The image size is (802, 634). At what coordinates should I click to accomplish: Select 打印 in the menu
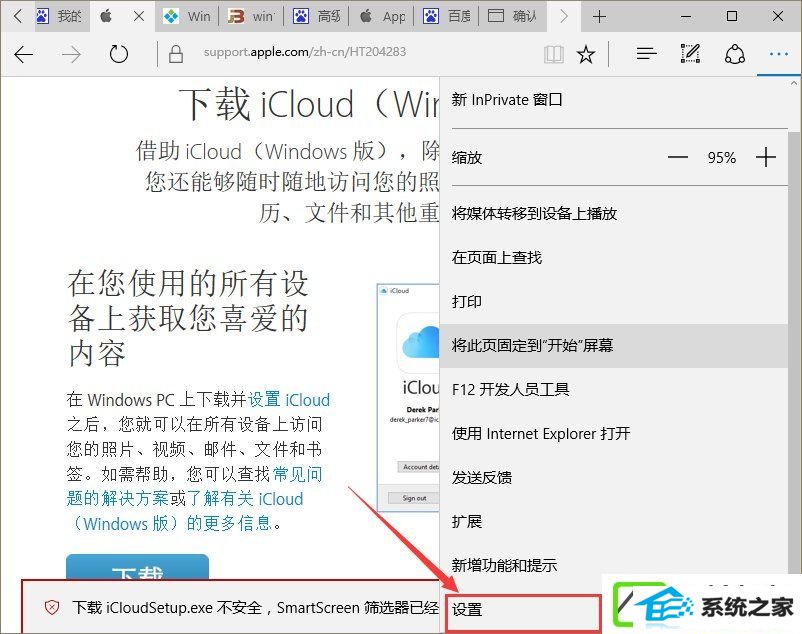[613, 301]
